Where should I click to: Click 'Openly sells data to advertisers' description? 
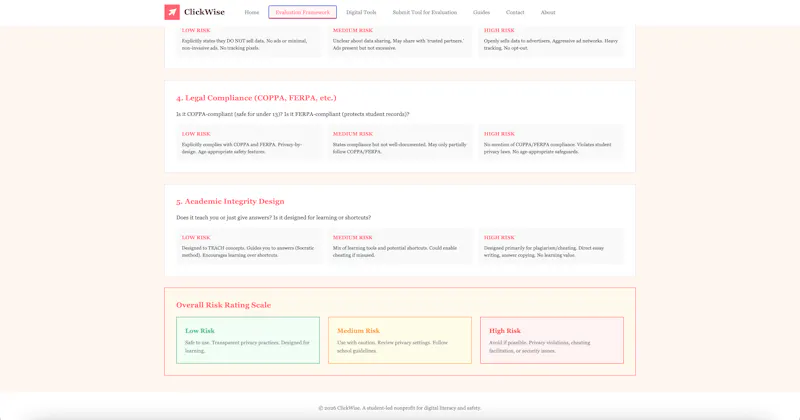pyautogui.click(x=551, y=44)
